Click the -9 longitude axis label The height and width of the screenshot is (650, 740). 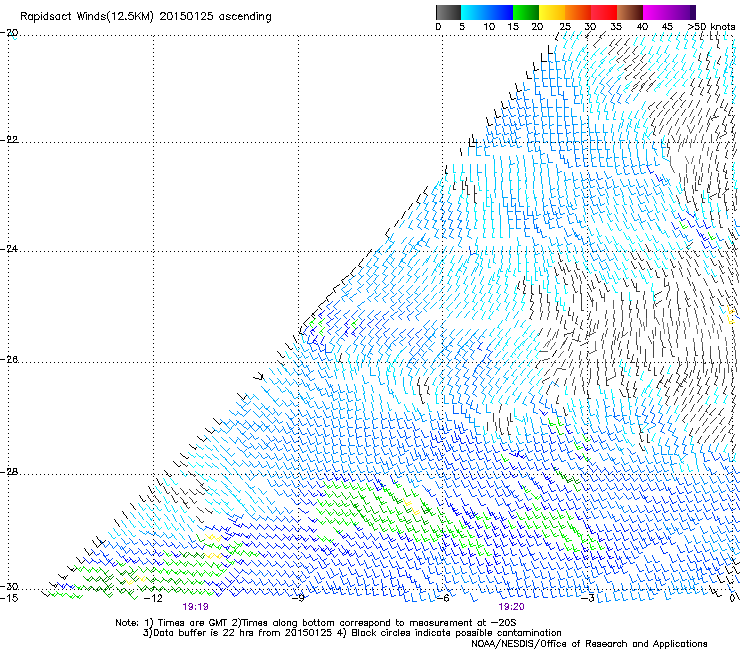(x=298, y=598)
